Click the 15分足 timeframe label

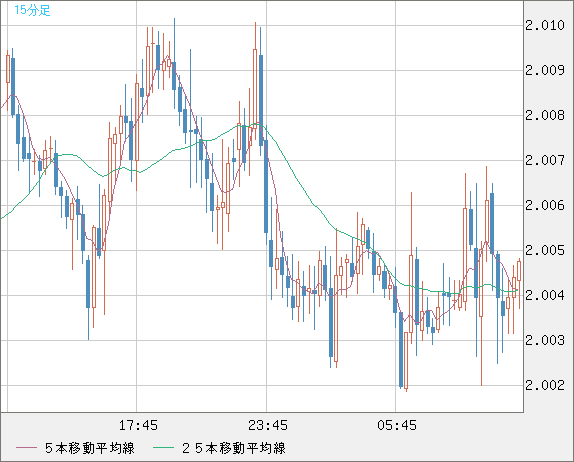coord(32,10)
